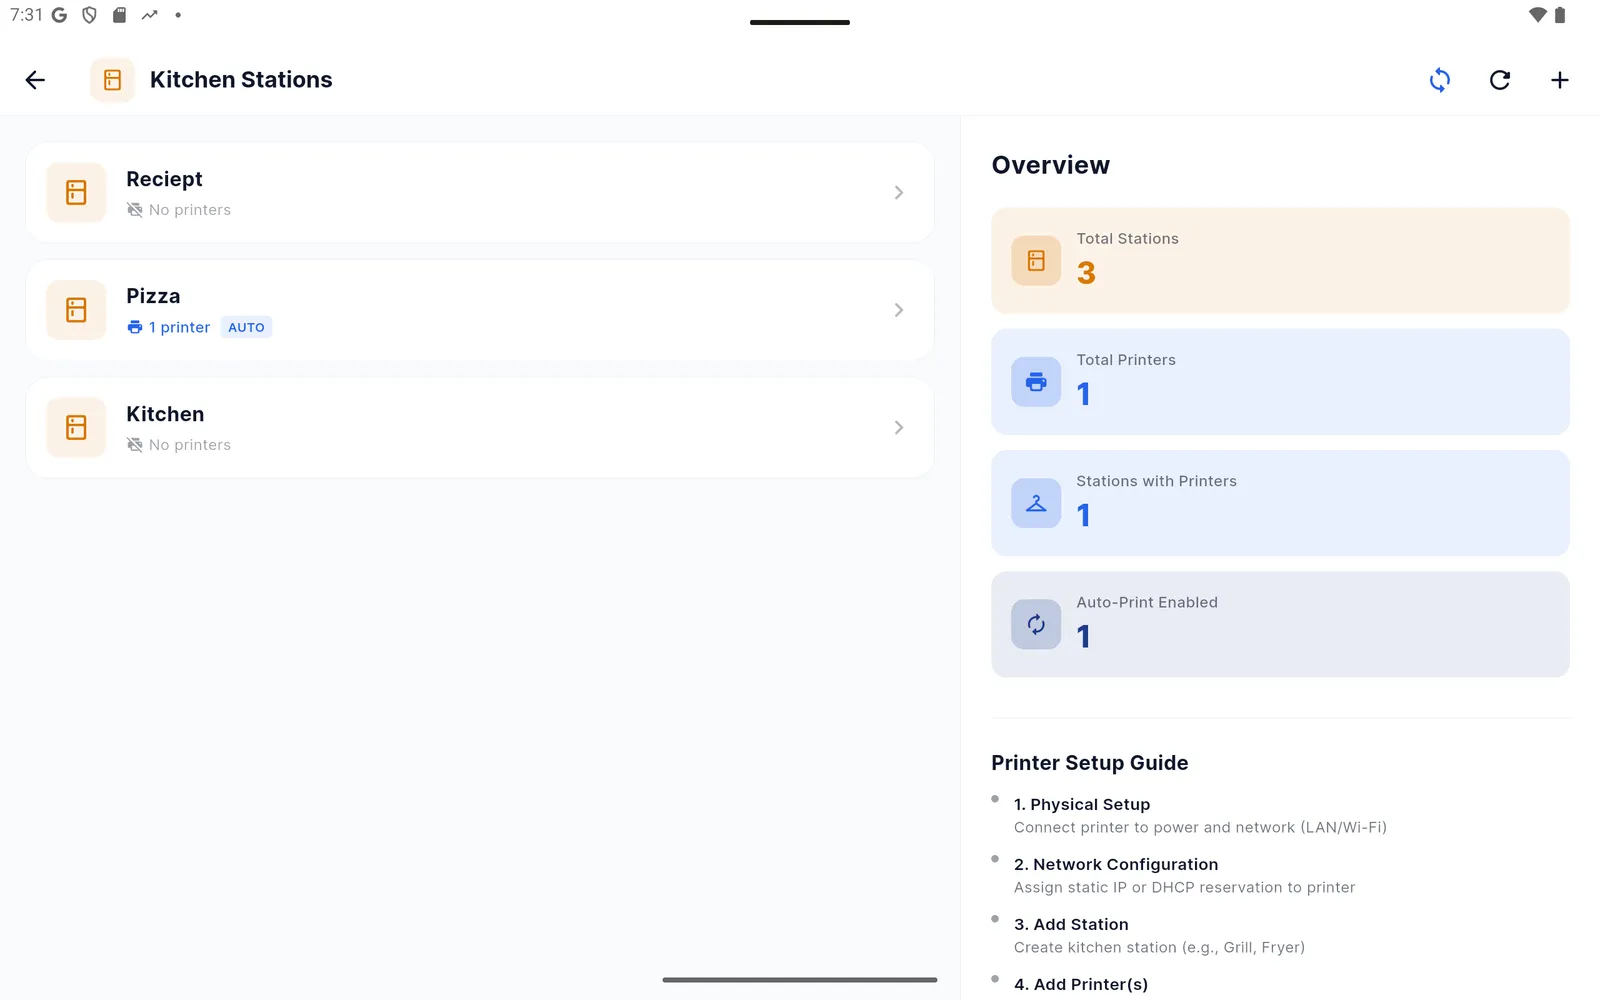Open the Auto-Print Enabled card

[x=1280, y=624]
